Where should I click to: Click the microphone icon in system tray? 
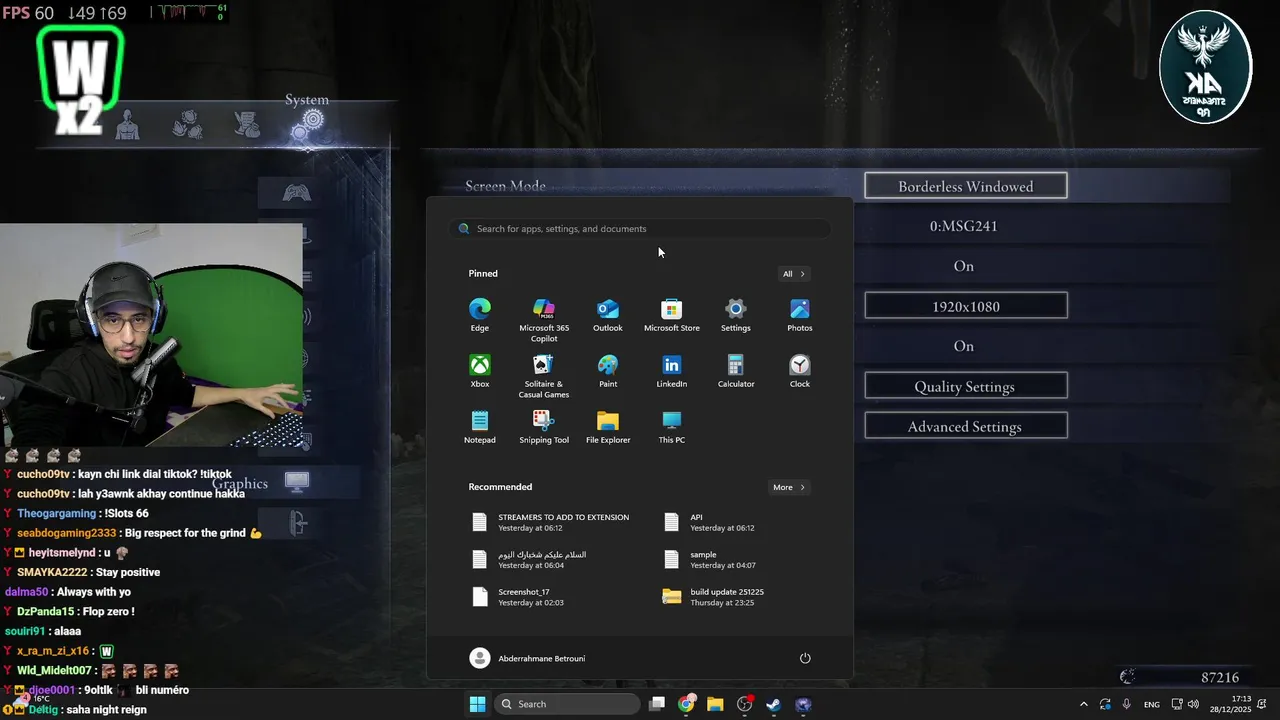1127,704
